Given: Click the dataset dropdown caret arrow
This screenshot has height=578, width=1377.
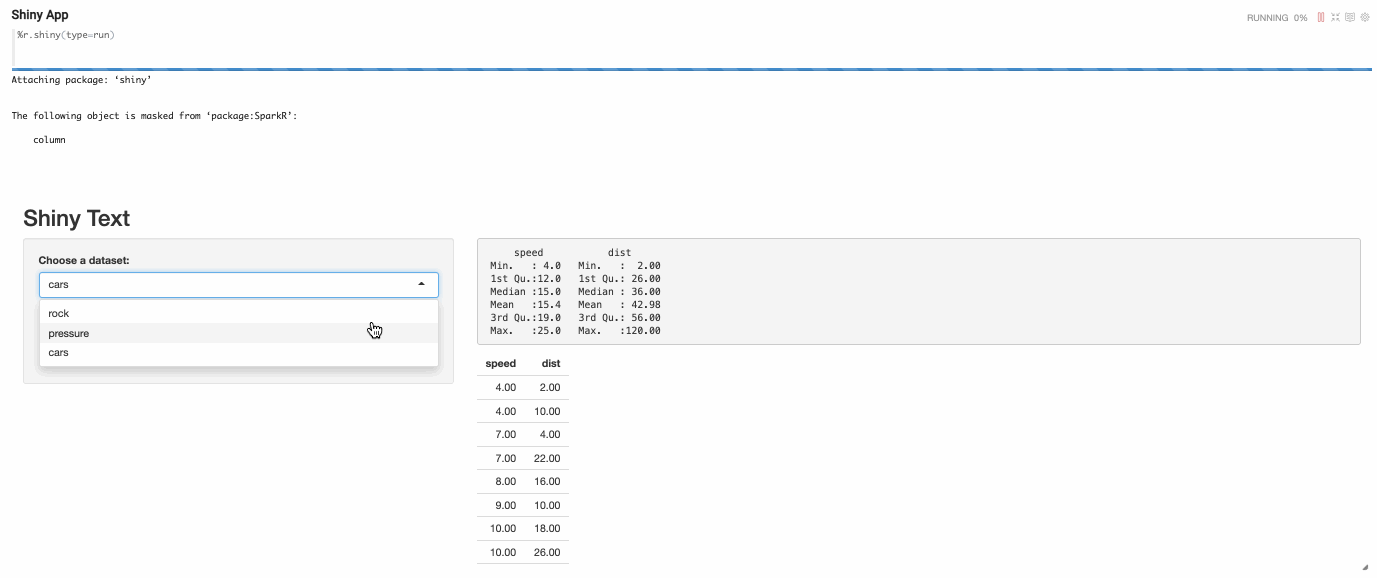Looking at the screenshot, I should coord(421,285).
